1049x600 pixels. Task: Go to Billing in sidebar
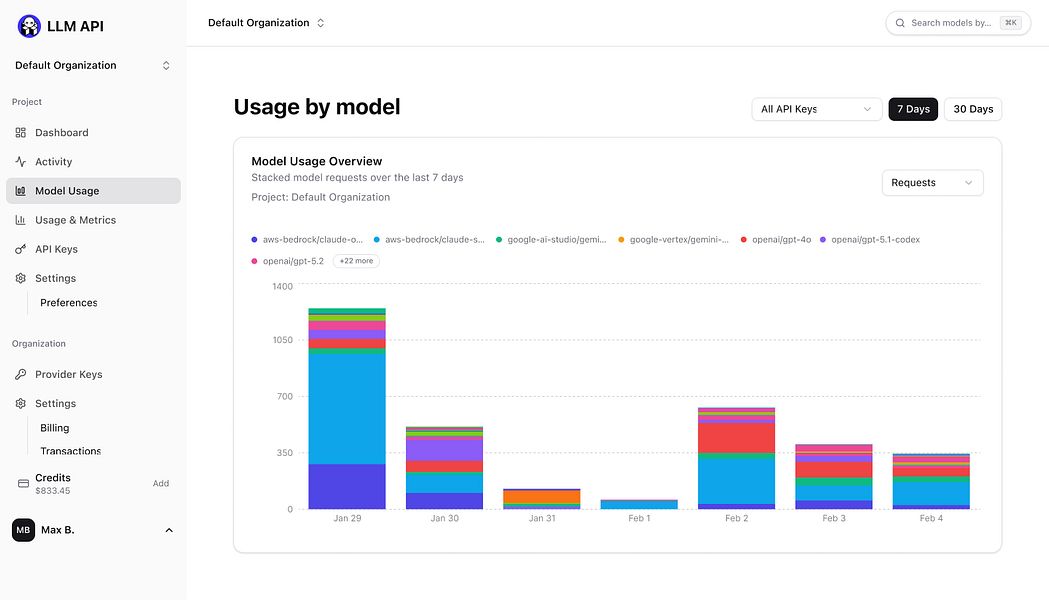click(x=55, y=428)
